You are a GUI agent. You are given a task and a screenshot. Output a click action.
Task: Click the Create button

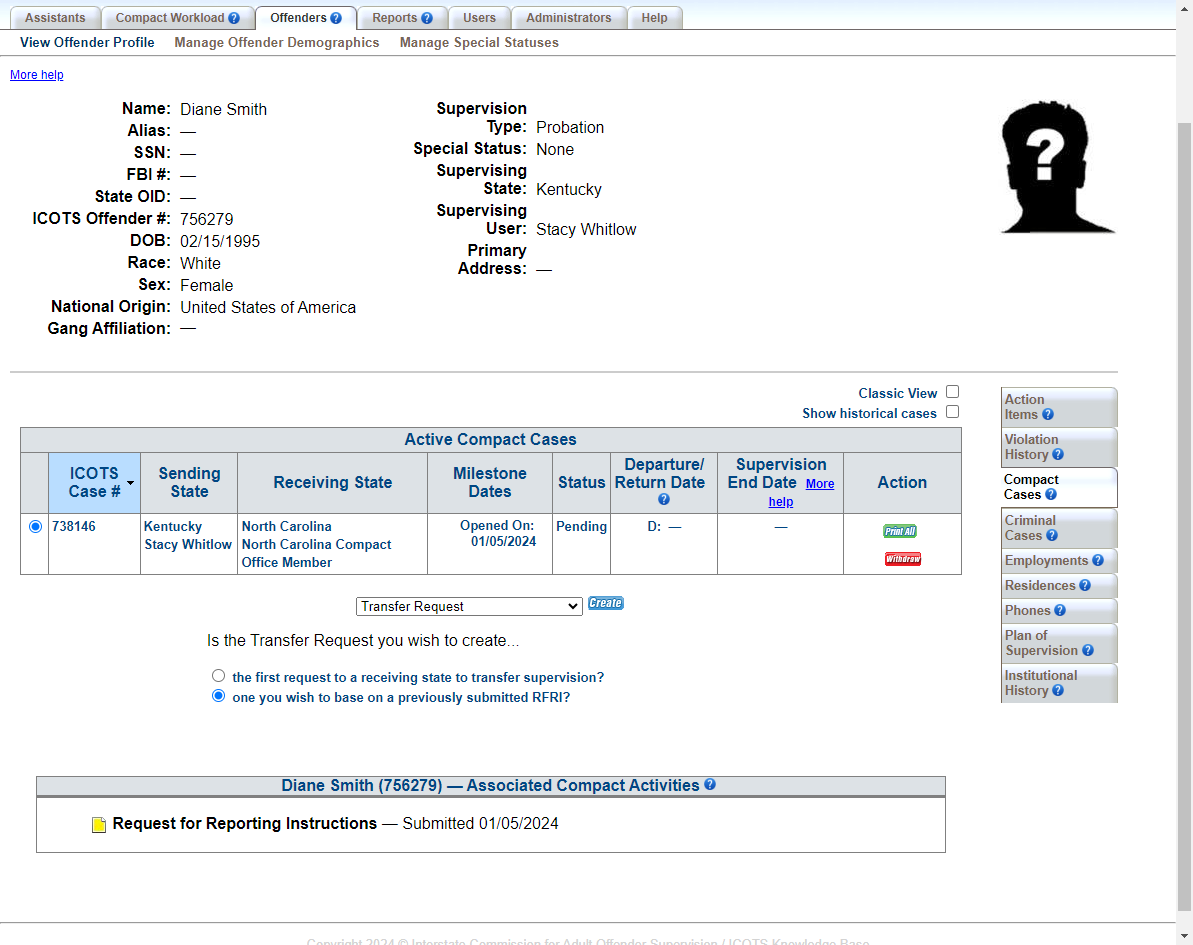coord(606,603)
